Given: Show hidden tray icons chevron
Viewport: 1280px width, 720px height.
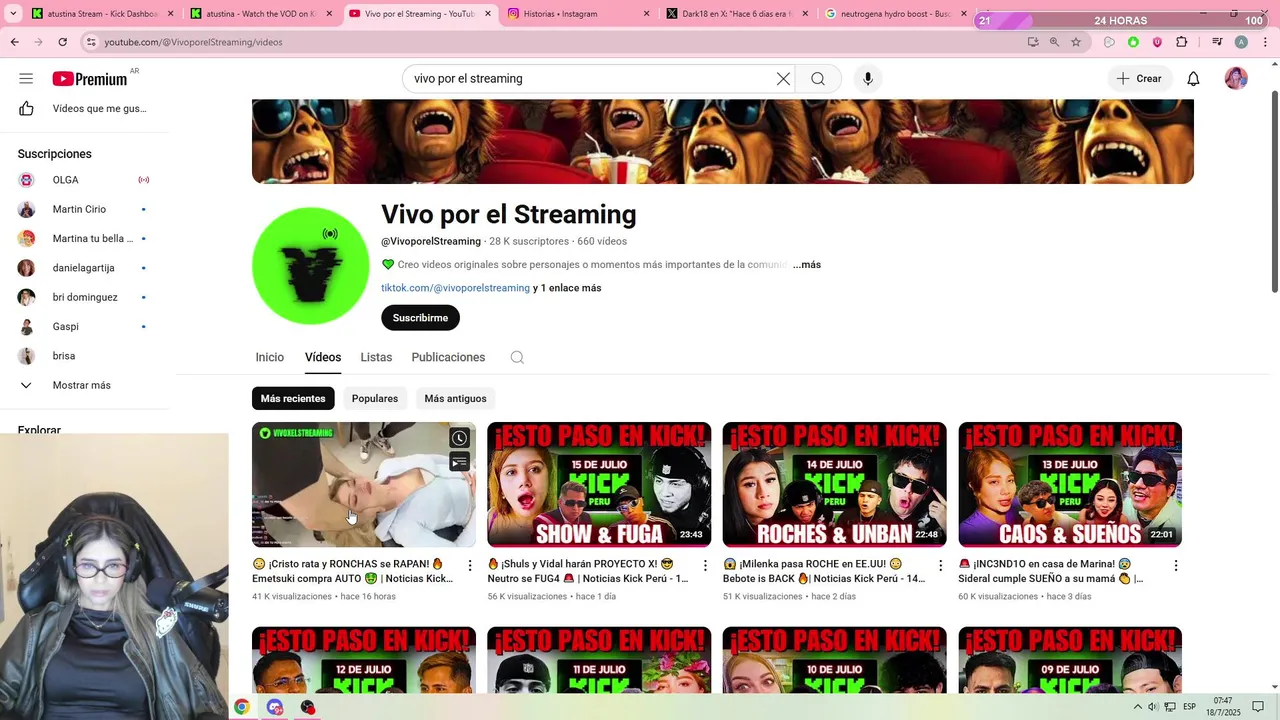Looking at the screenshot, I should tap(1137, 707).
